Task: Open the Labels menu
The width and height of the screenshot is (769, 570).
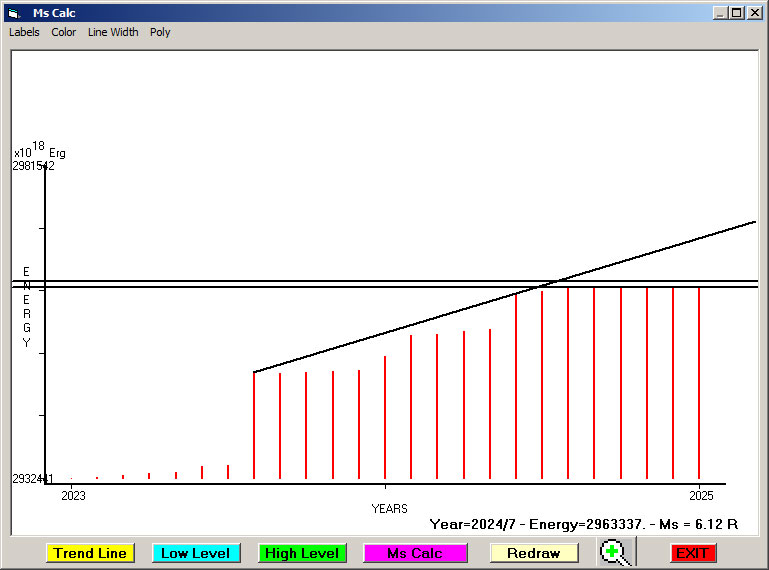Action: [24, 32]
